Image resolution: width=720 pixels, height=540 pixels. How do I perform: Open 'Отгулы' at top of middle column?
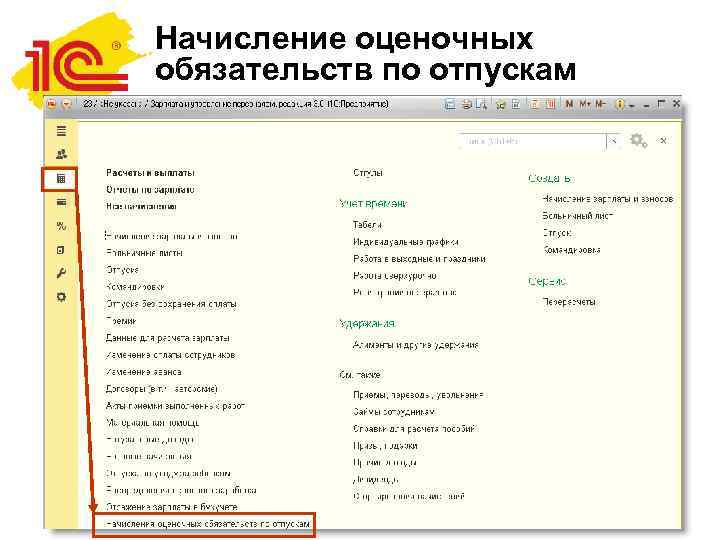click(368, 173)
